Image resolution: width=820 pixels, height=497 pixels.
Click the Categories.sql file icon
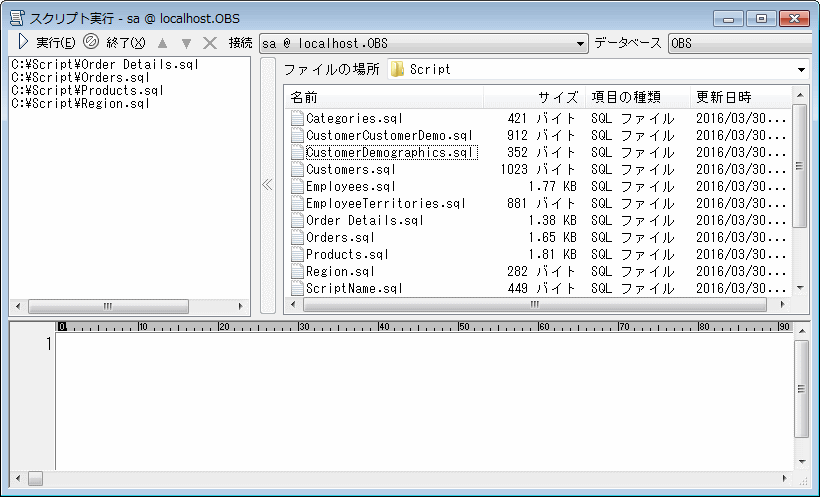(297, 118)
